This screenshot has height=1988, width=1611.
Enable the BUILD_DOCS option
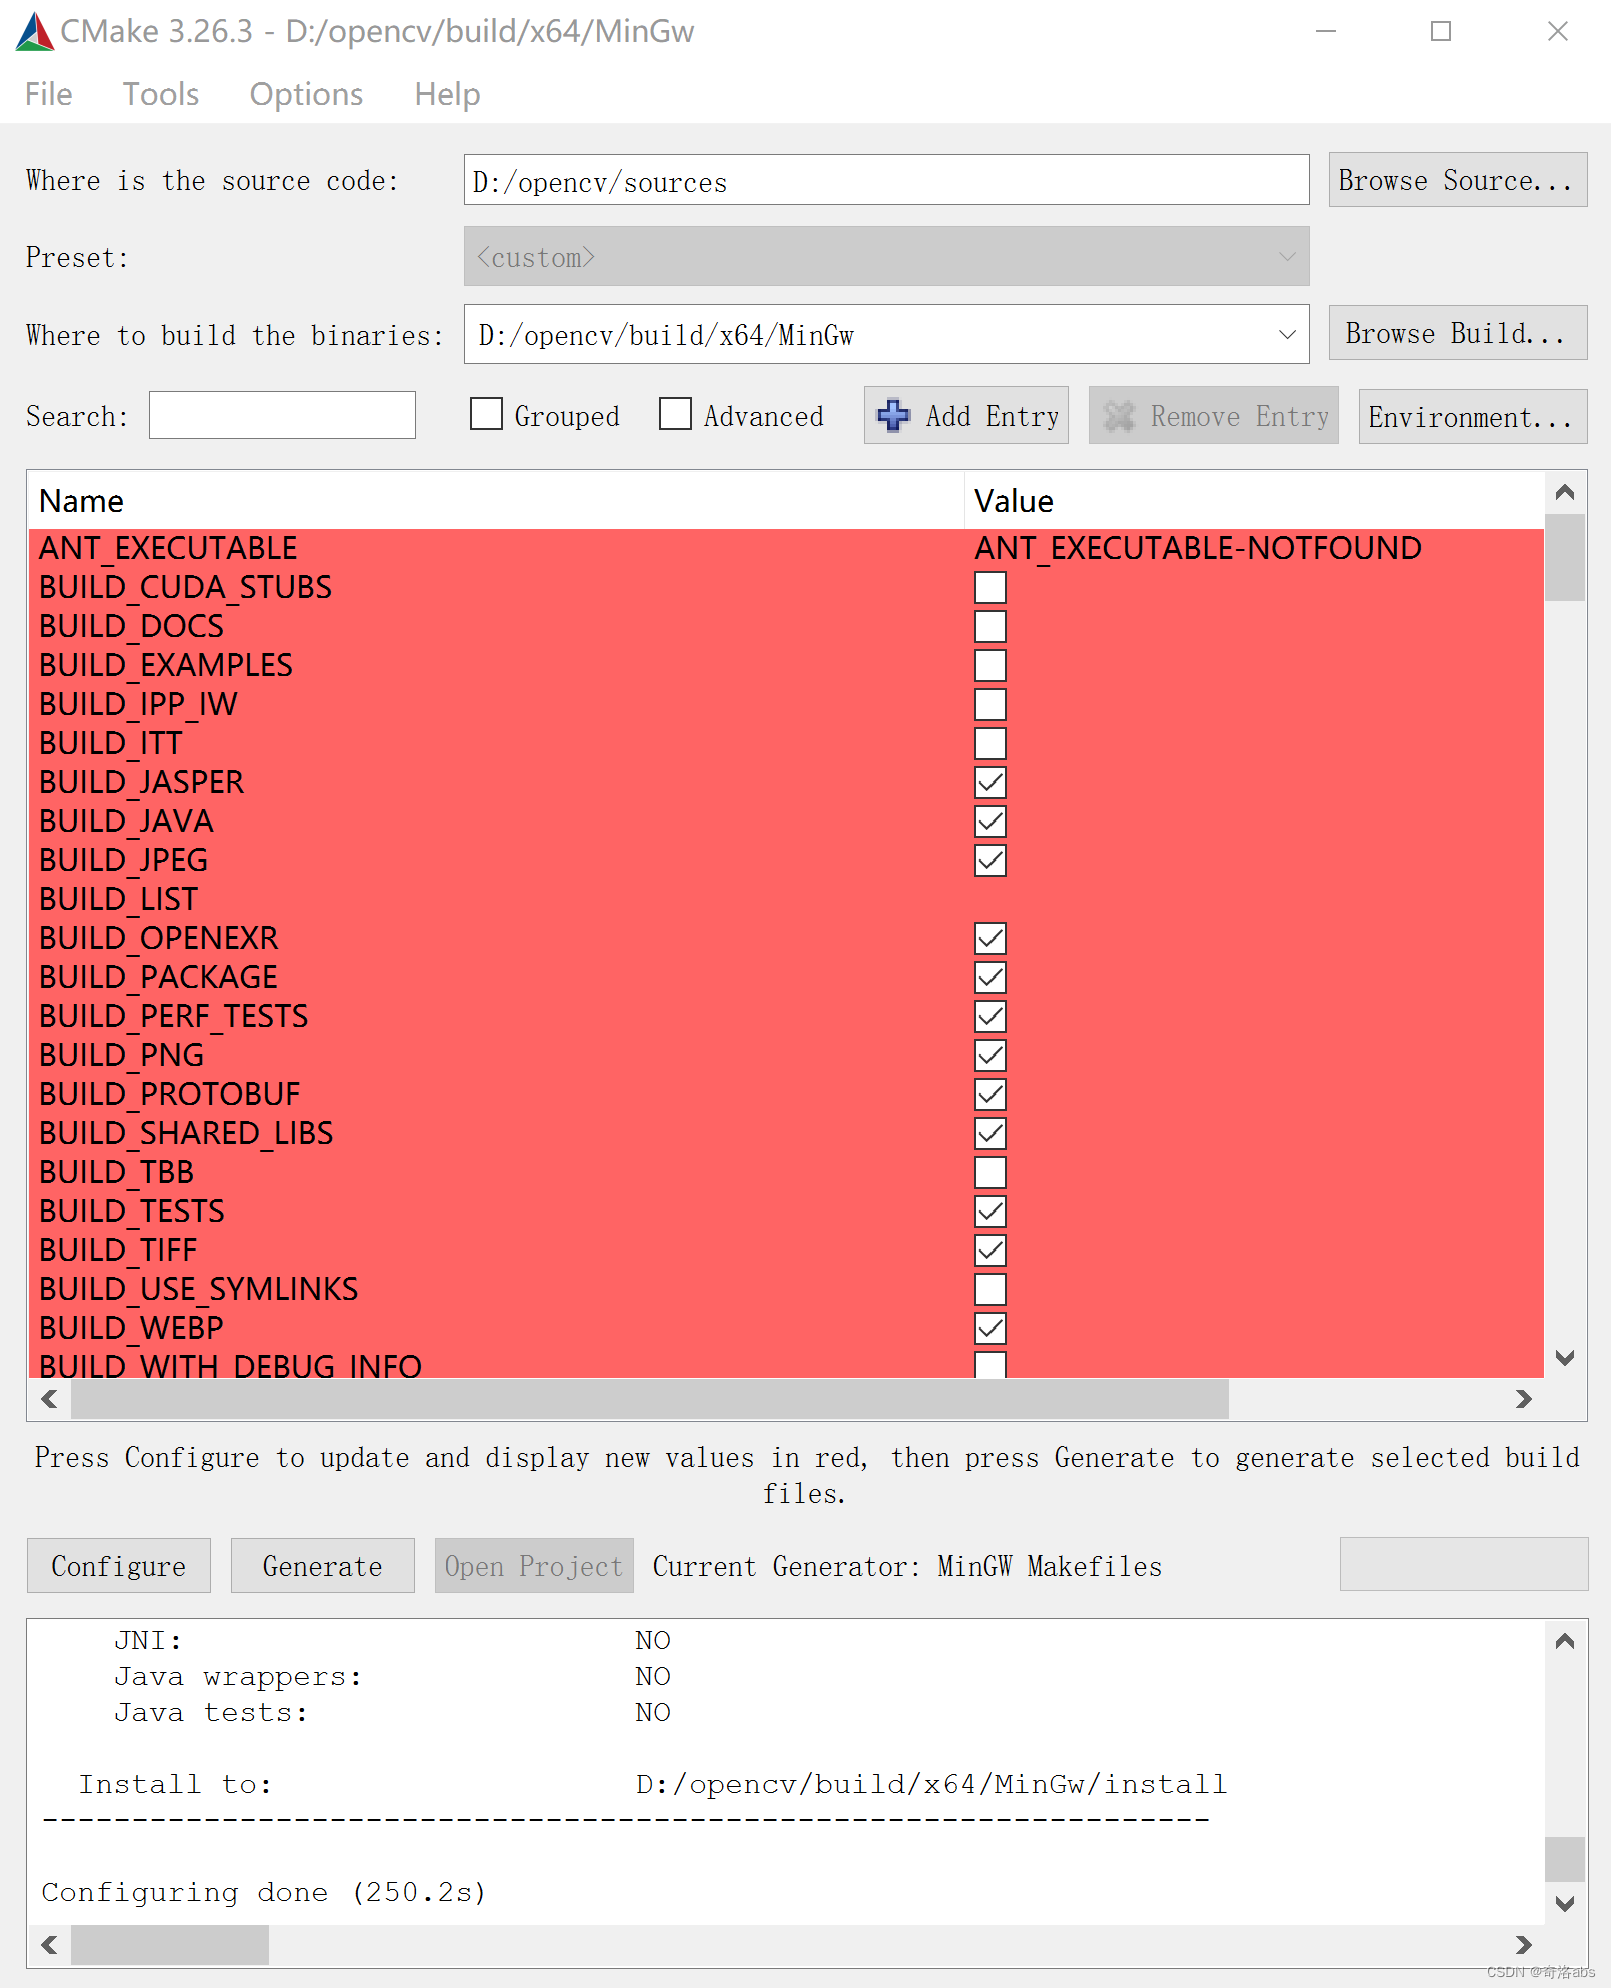point(989,625)
